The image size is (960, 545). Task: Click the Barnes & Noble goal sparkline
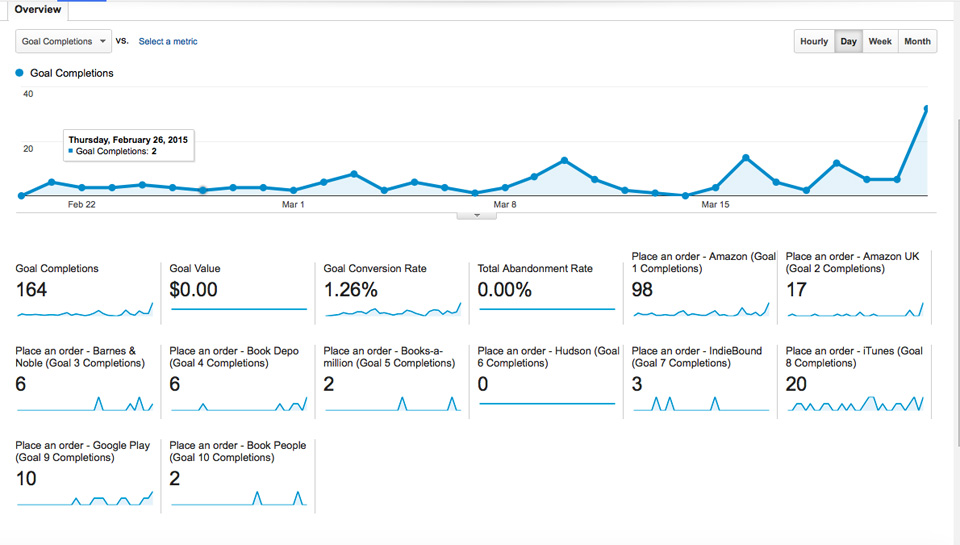(84, 404)
